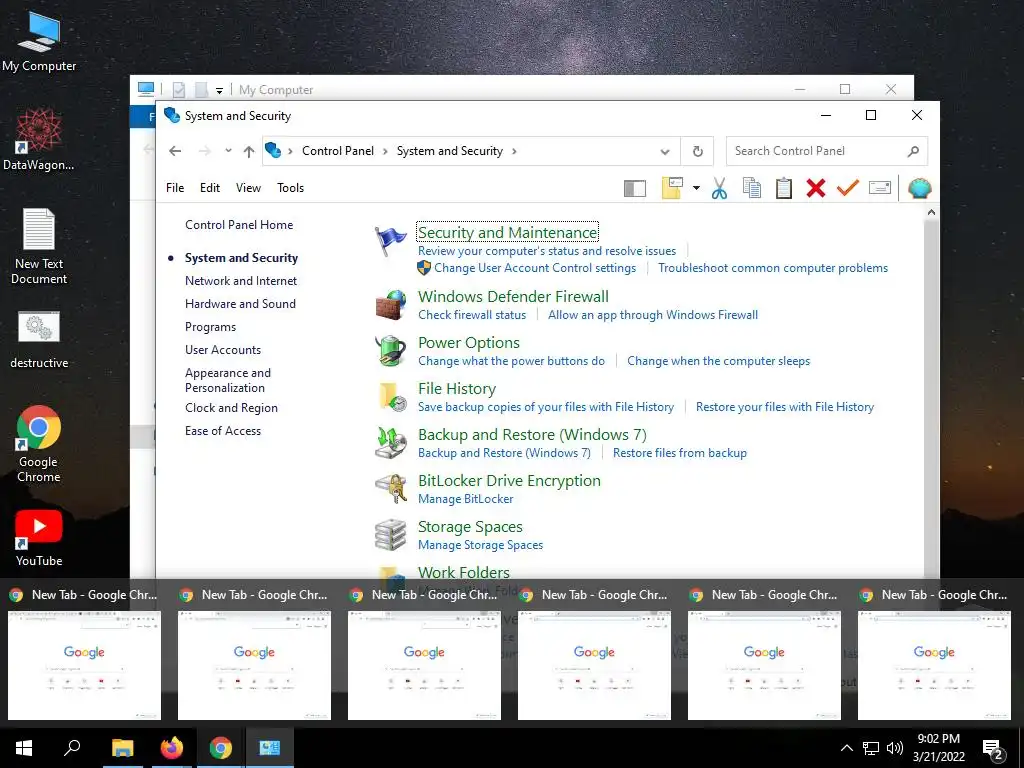
Task: Click Manage BitLocker link
Action: [x=466, y=499]
